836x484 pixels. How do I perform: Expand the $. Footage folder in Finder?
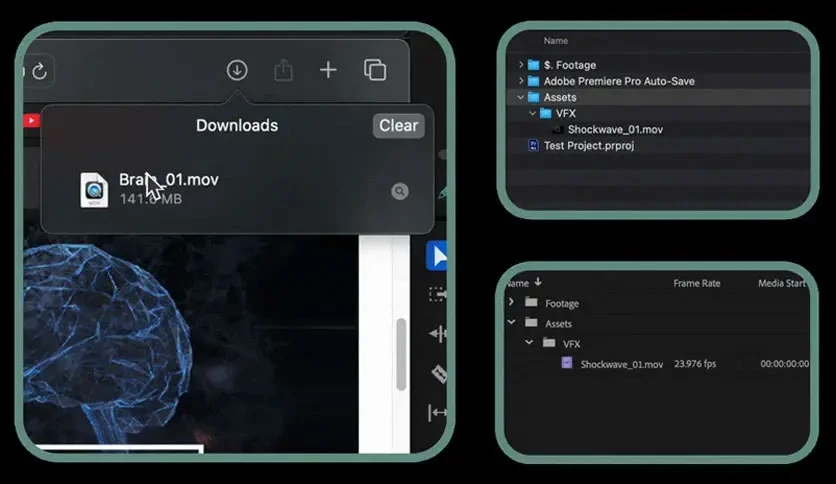pyautogui.click(x=521, y=64)
